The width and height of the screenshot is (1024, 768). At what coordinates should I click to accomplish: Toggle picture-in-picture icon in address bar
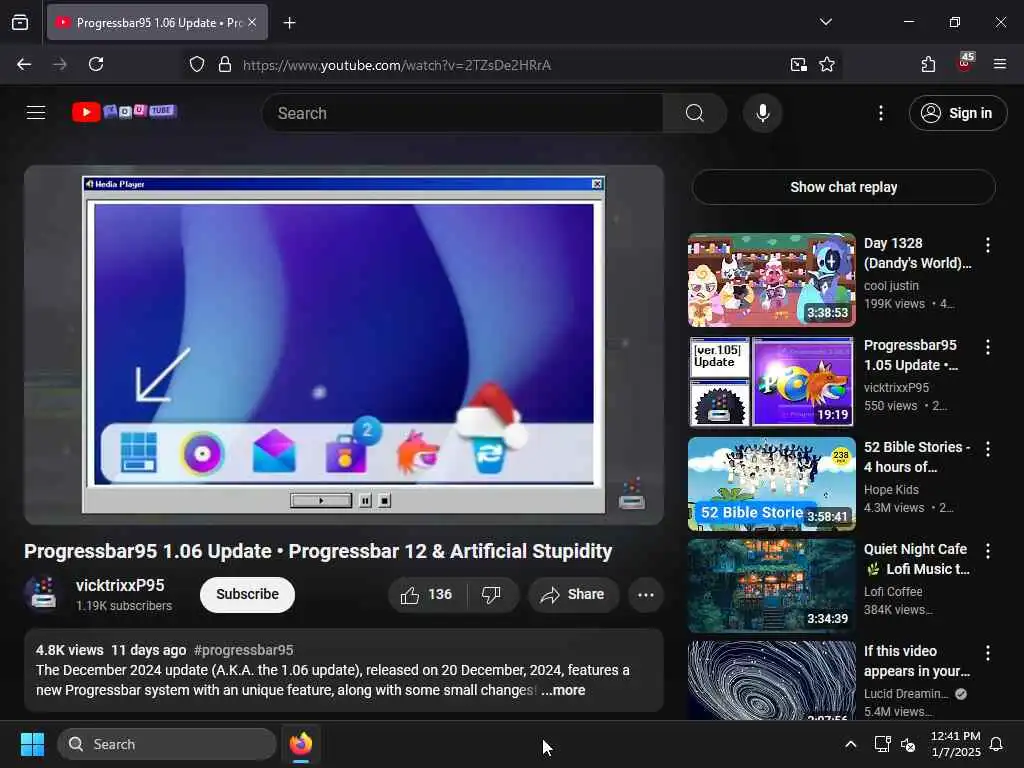coord(799,65)
